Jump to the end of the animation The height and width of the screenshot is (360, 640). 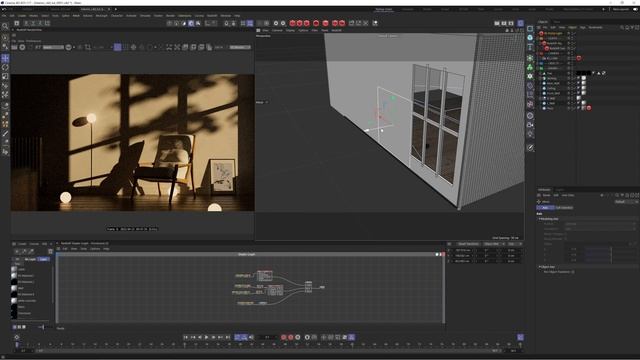228,337
